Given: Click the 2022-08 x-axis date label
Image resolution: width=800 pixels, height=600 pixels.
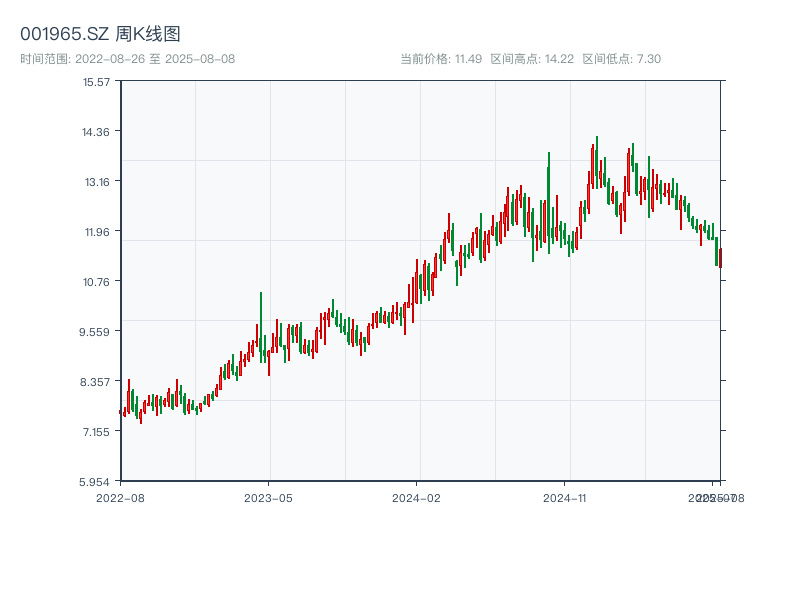Looking at the screenshot, I should point(120,497).
